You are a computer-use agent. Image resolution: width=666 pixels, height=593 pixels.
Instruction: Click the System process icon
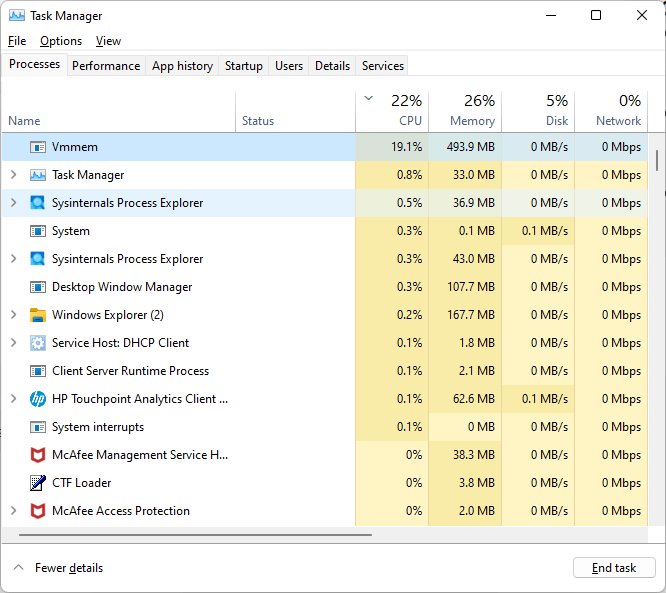click(x=38, y=231)
